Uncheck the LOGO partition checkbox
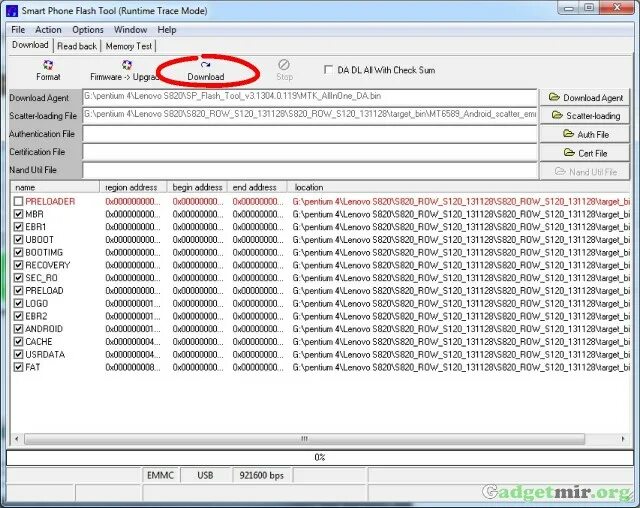This screenshot has width=640, height=508. click(x=18, y=303)
